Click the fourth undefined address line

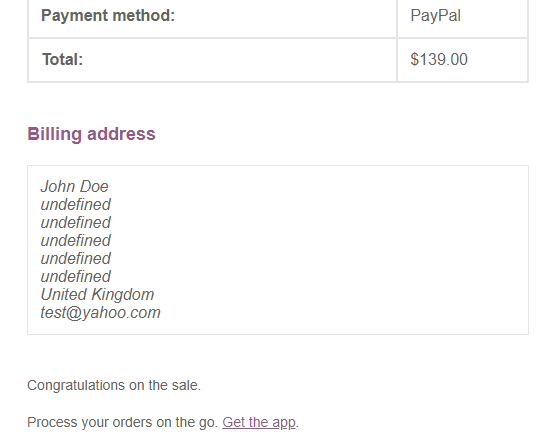point(76,259)
